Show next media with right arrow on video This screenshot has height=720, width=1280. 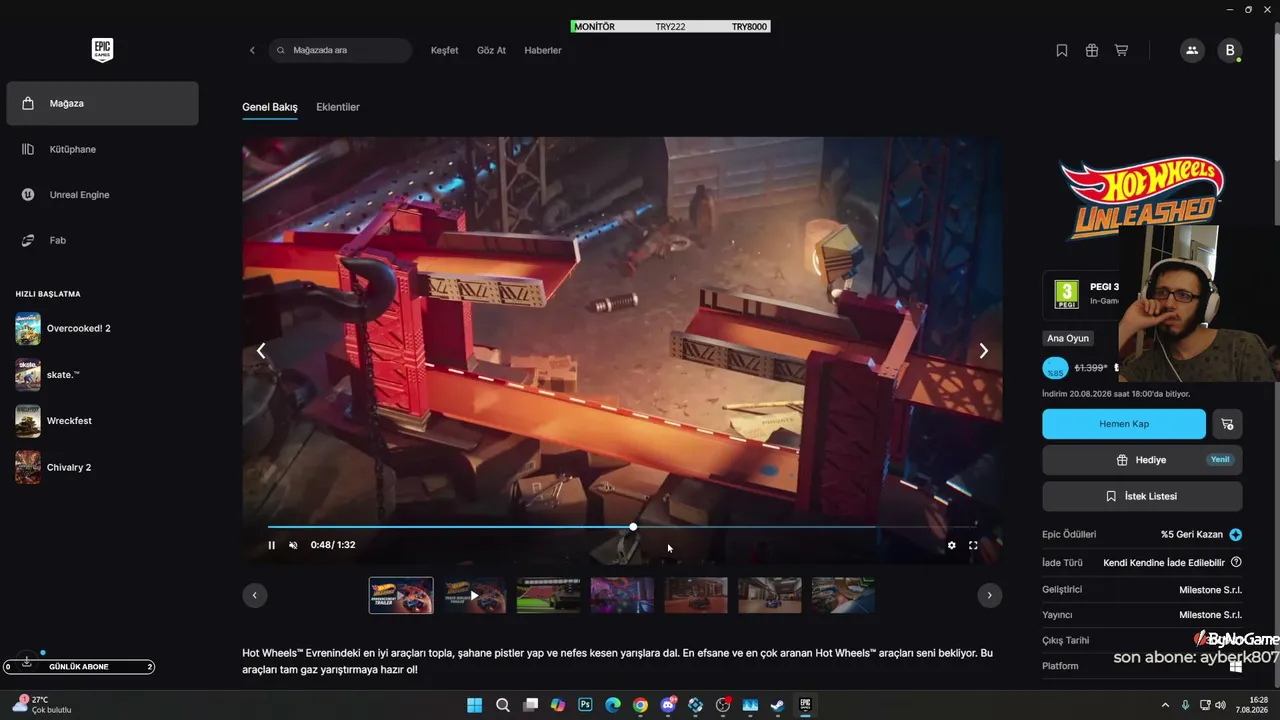[x=983, y=350]
